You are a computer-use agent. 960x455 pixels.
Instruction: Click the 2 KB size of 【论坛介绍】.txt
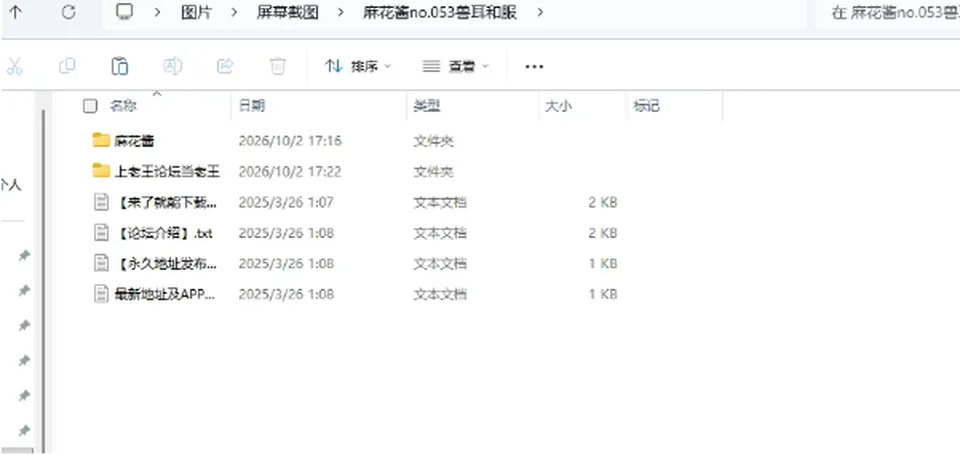tap(602, 233)
